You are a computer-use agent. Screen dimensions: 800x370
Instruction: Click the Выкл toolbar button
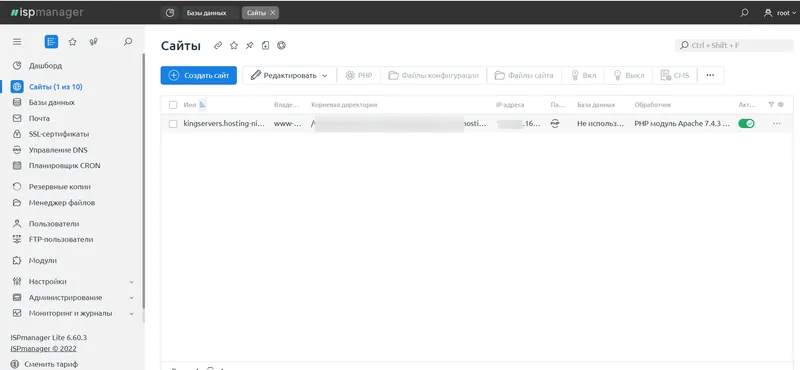click(629, 76)
